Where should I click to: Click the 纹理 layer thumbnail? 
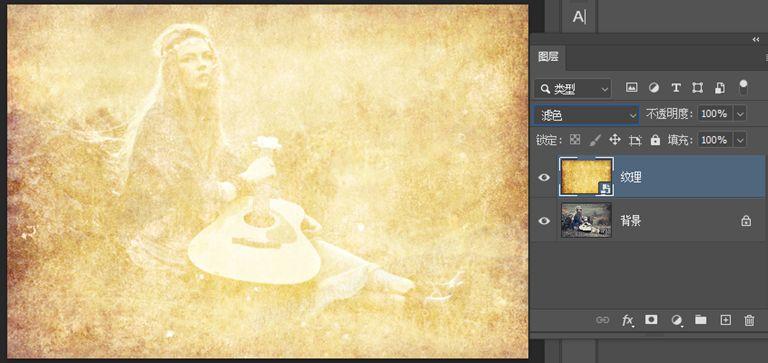[x=586, y=177]
